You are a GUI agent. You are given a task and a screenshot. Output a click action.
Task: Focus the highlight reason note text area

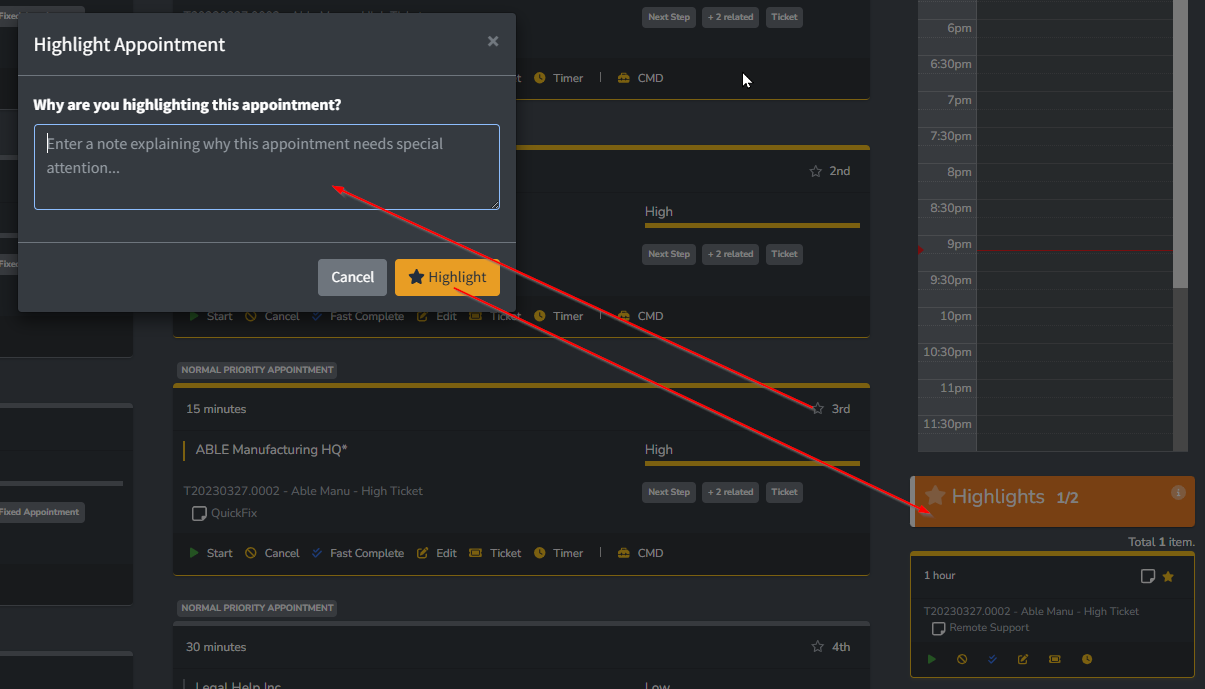click(x=266, y=167)
